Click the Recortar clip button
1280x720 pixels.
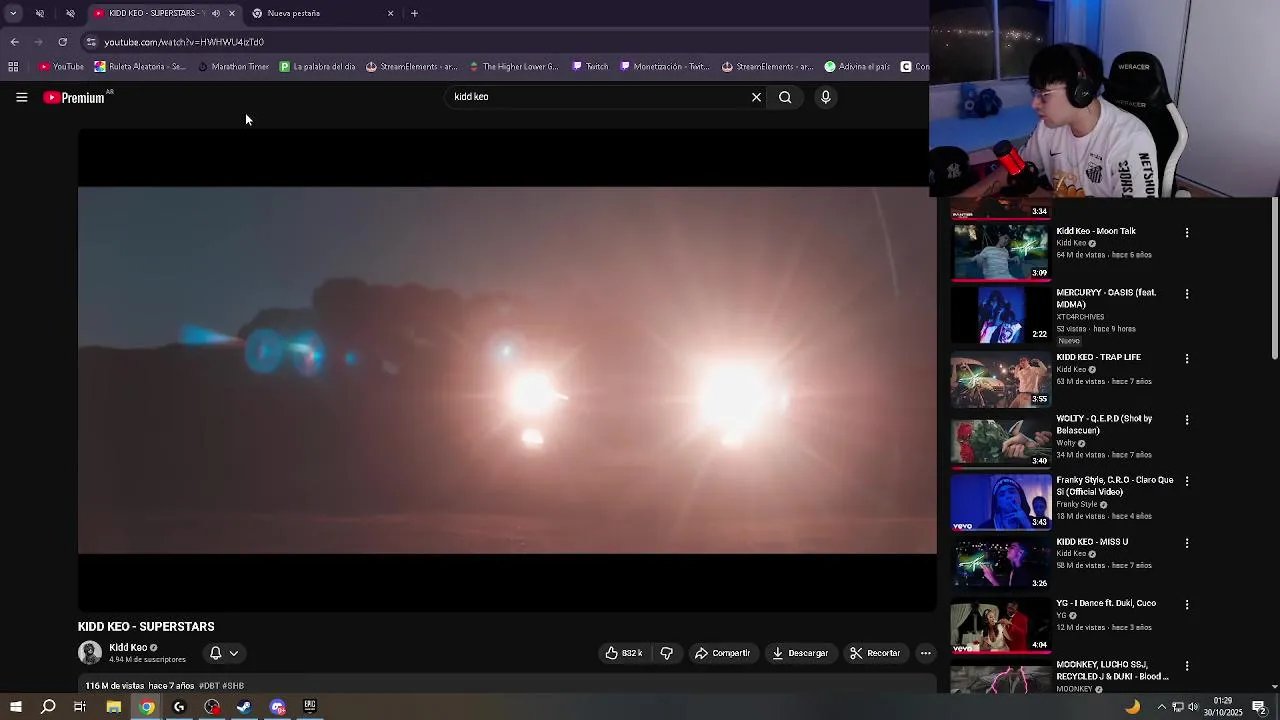[875, 653]
